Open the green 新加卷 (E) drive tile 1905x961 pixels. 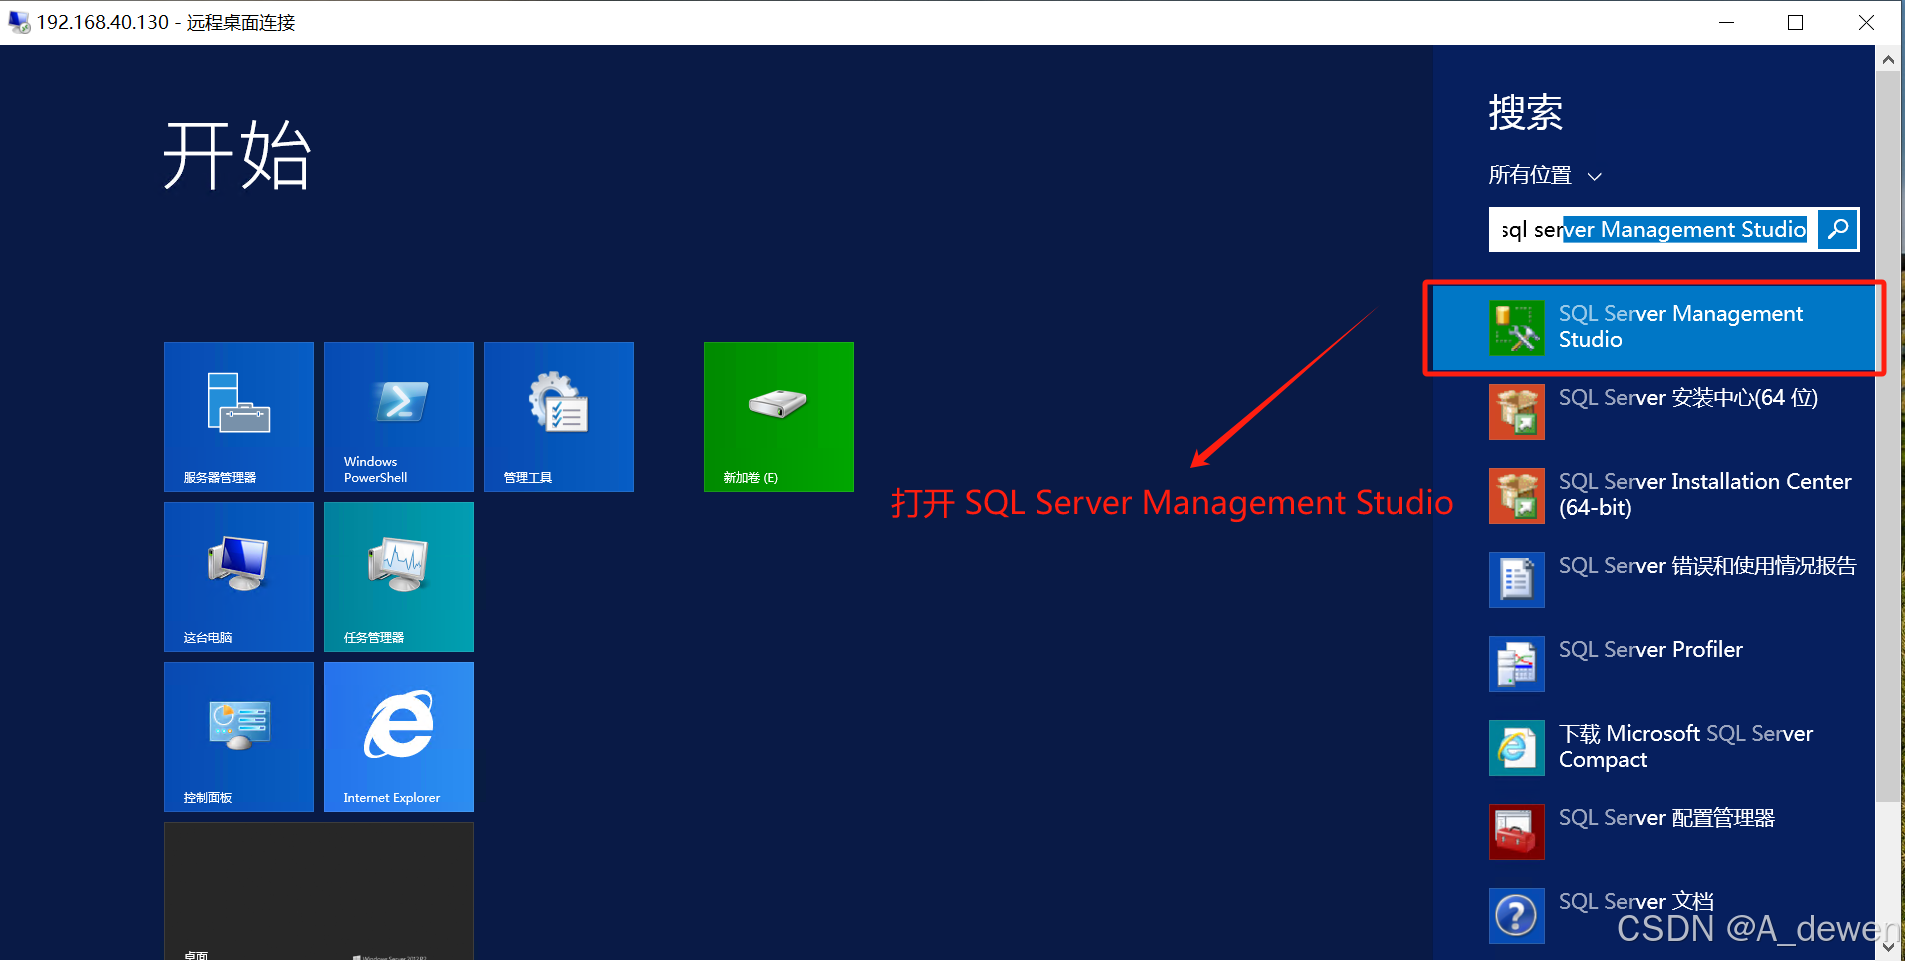[x=779, y=417]
